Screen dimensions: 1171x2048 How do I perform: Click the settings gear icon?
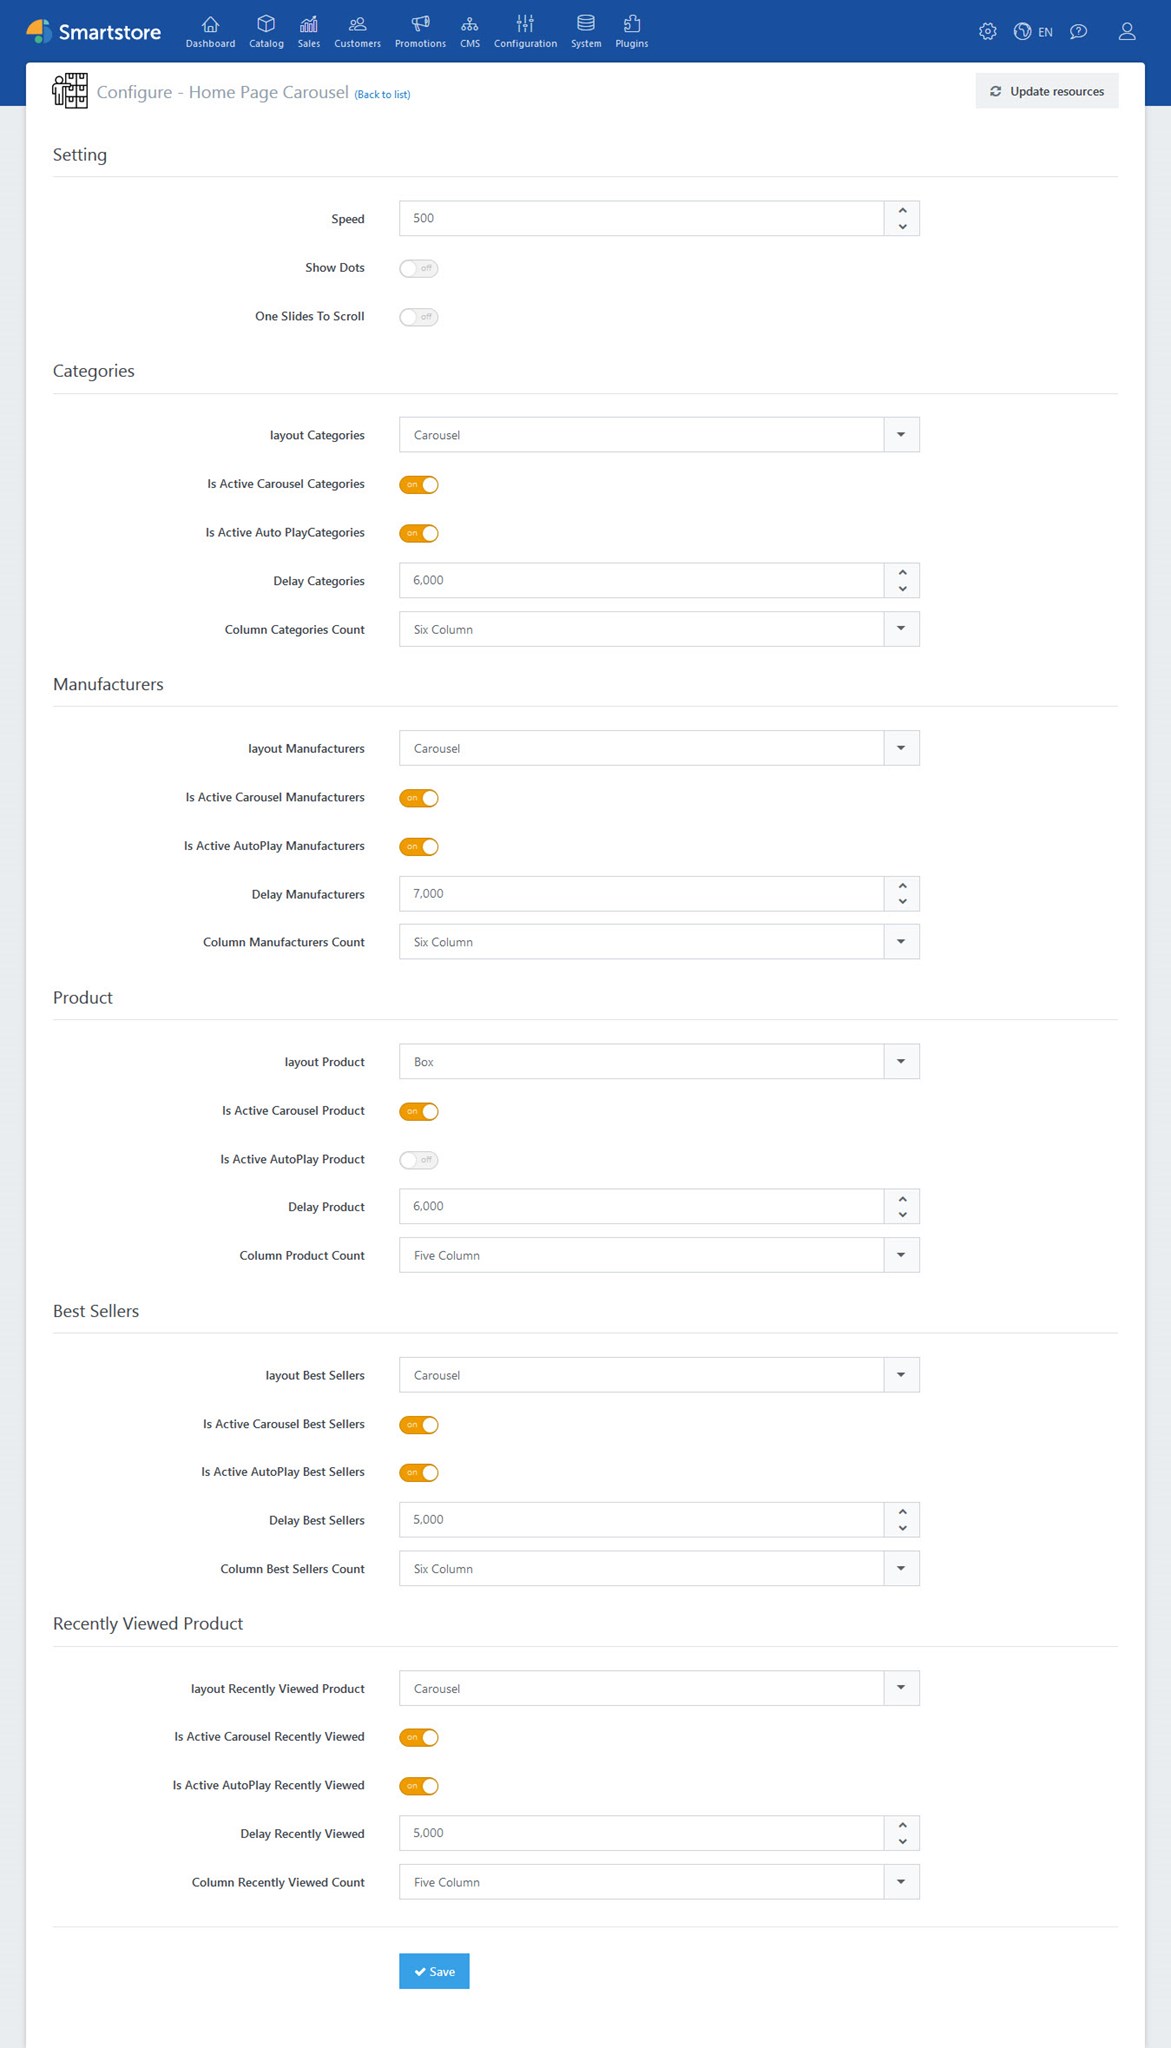point(988,32)
